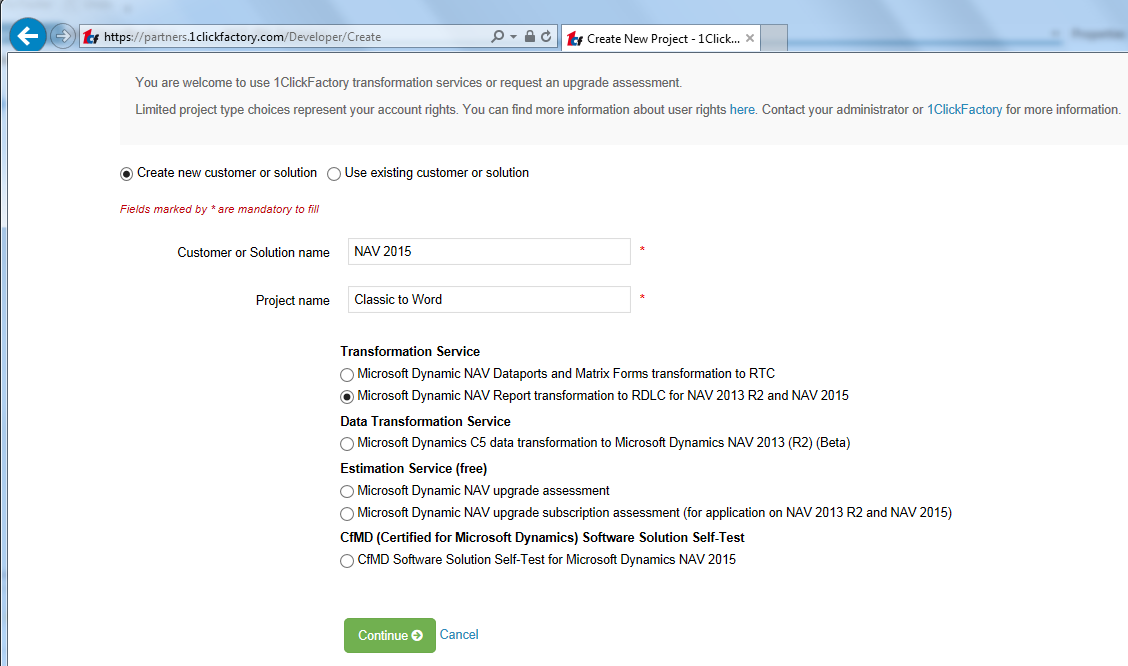Click the search magnifier icon in address bar

tap(498, 37)
